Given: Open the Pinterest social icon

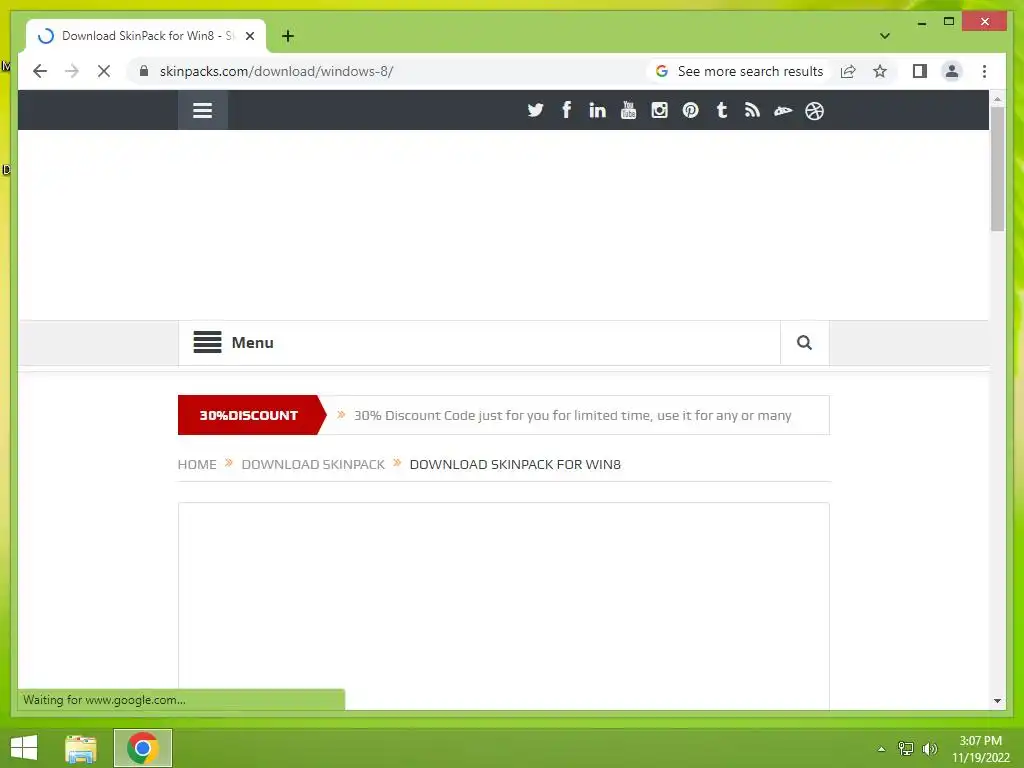Looking at the screenshot, I should pos(690,110).
